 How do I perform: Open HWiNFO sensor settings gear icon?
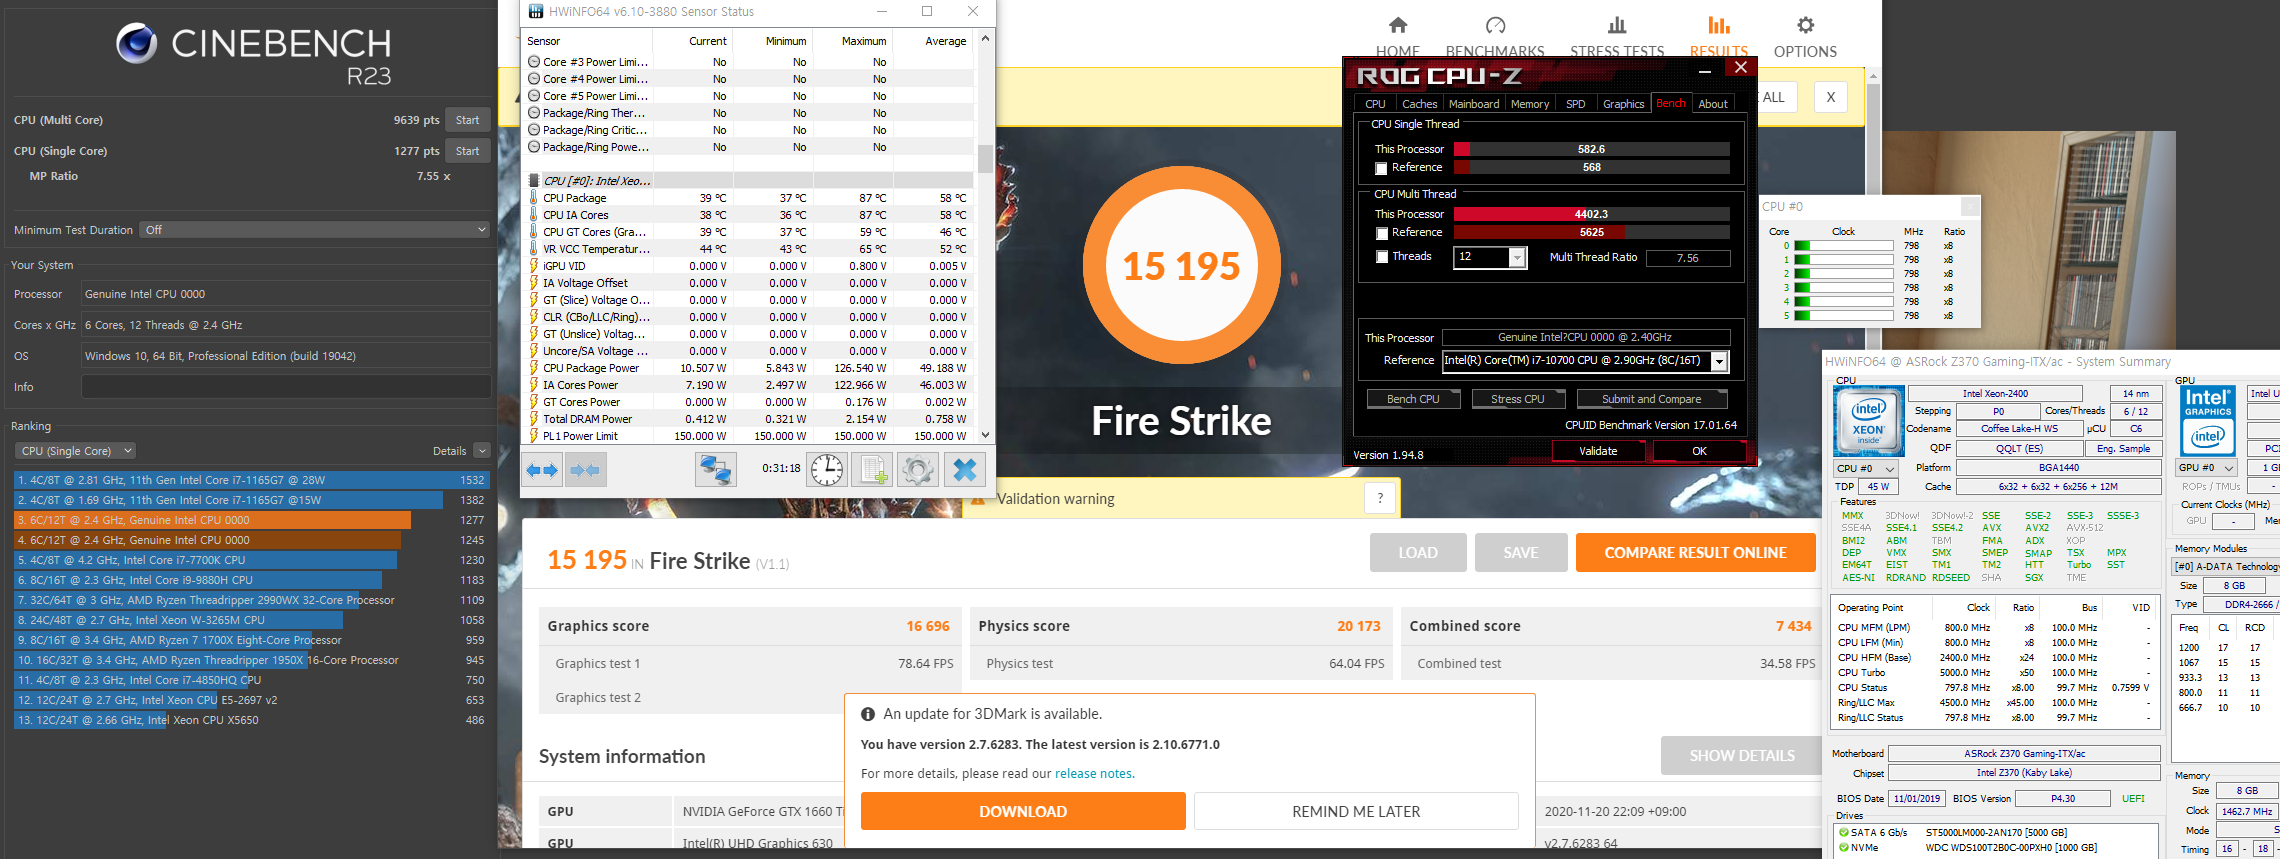click(917, 470)
